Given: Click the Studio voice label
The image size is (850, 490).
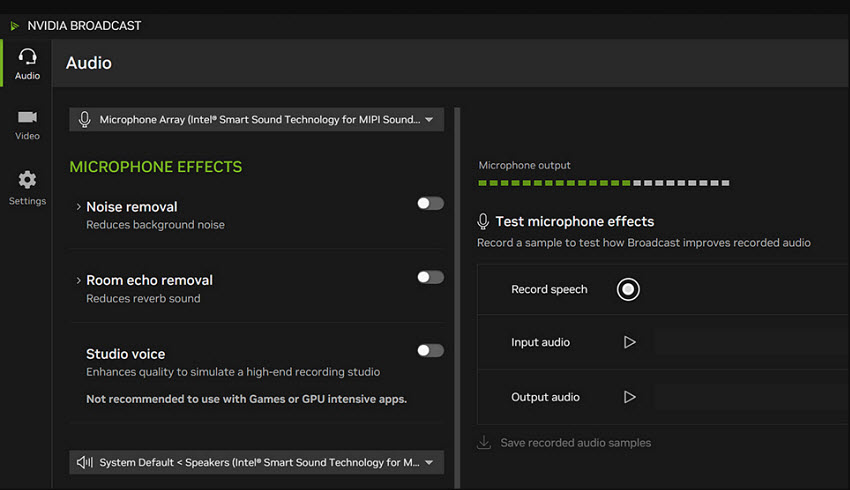Looking at the screenshot, I should coord(126,354).
